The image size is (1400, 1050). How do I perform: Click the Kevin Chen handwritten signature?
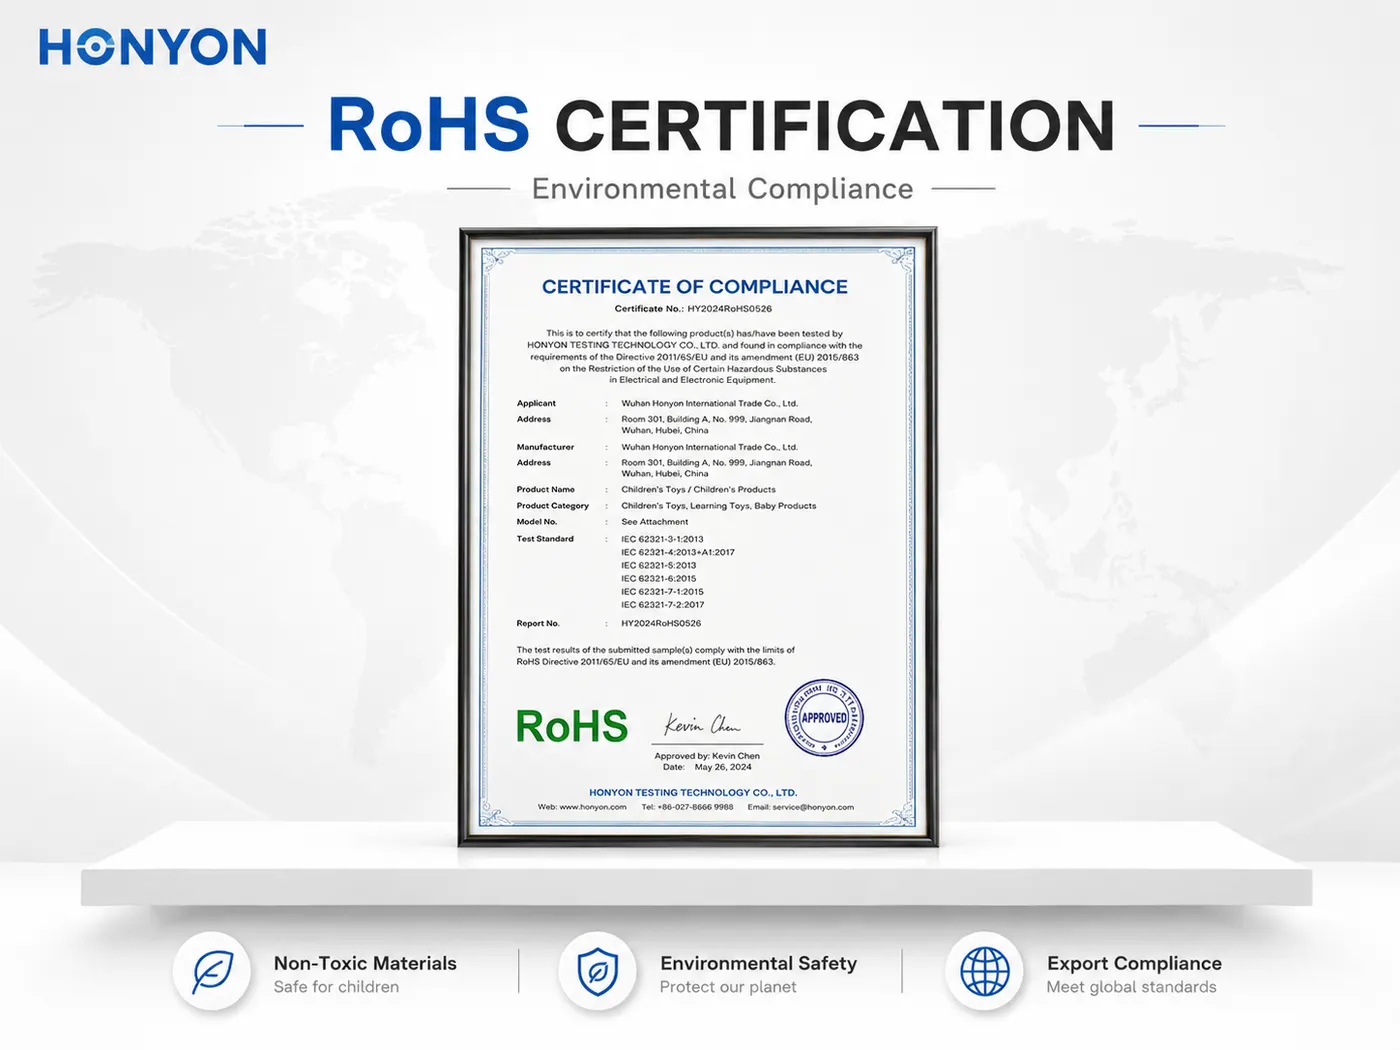[703, 724]
